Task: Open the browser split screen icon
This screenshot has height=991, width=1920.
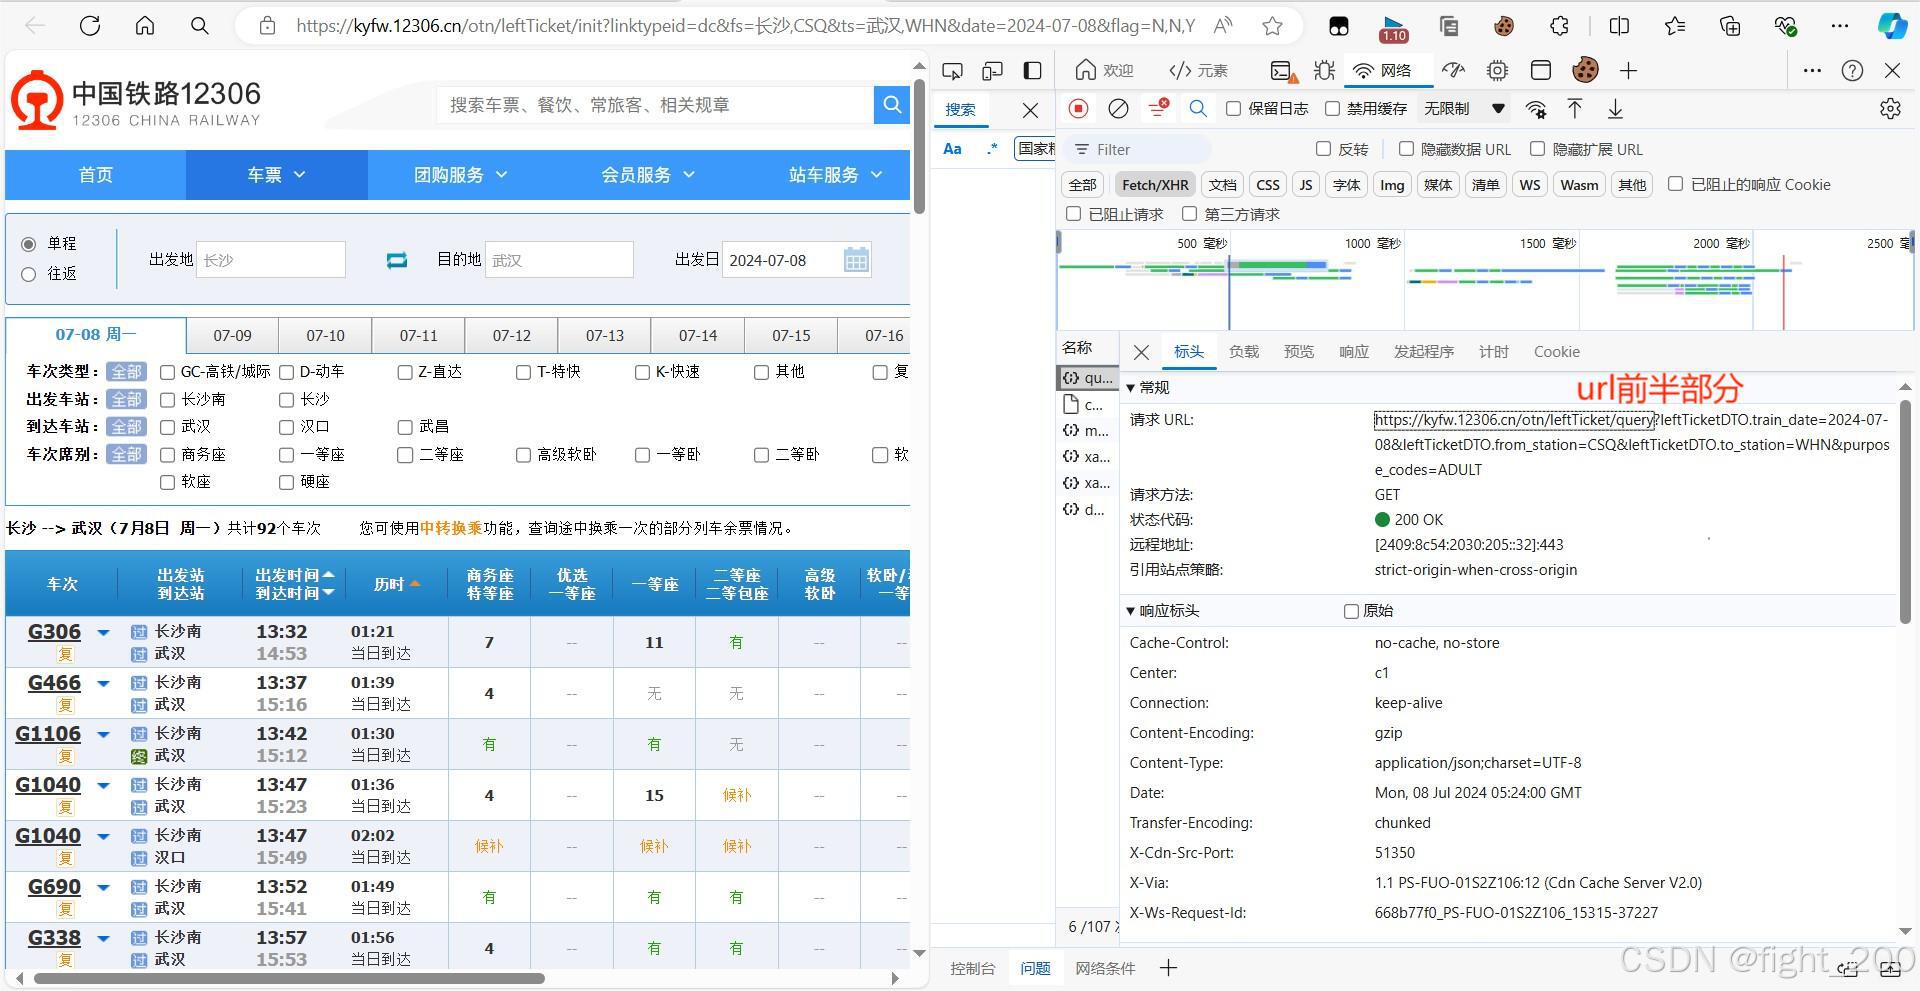Action: (1620, 26)
